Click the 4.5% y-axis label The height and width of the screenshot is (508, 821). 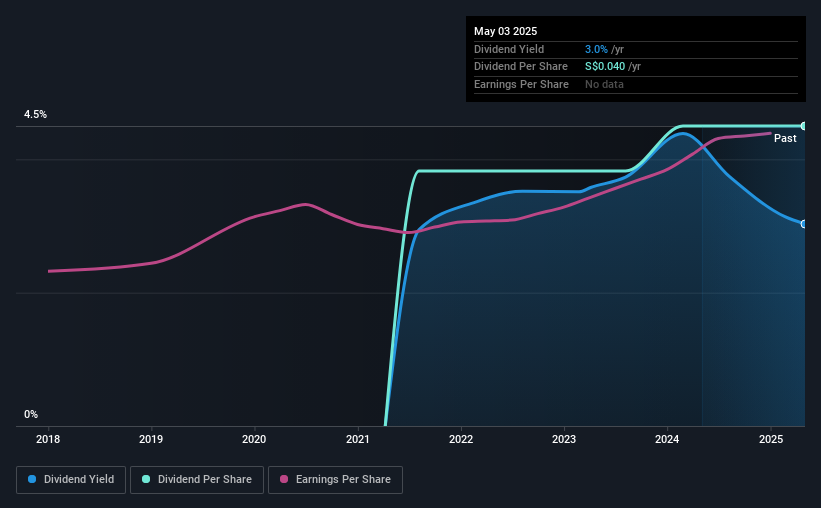coord(36,115)
